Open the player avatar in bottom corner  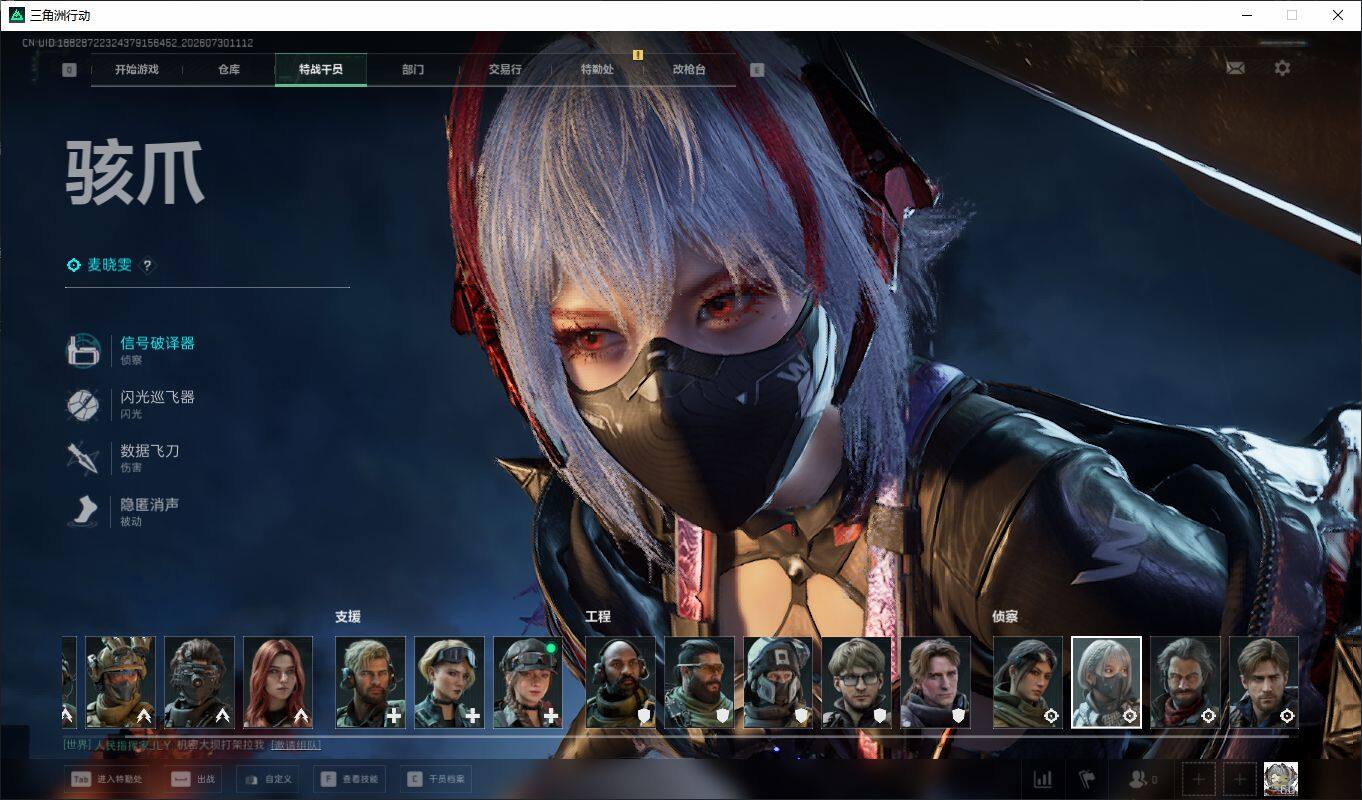[x=1281, y=779]
